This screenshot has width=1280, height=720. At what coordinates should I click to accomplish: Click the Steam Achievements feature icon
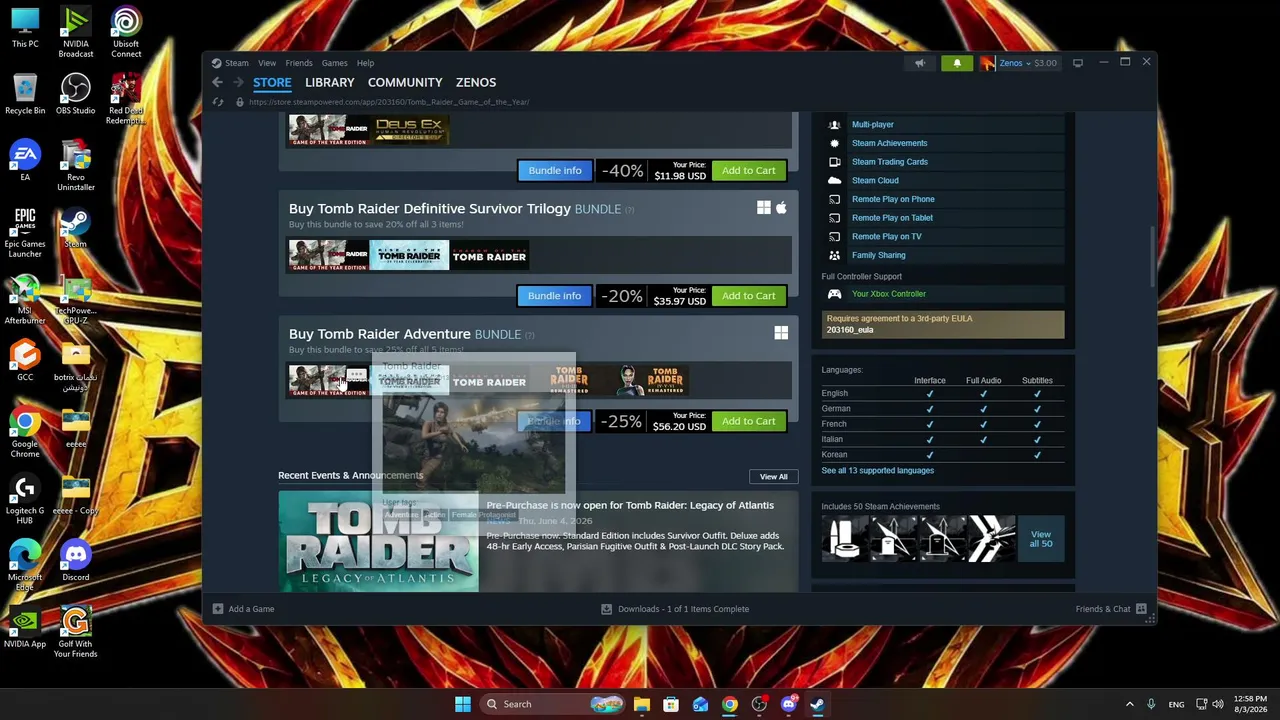[x=834, y=143]
